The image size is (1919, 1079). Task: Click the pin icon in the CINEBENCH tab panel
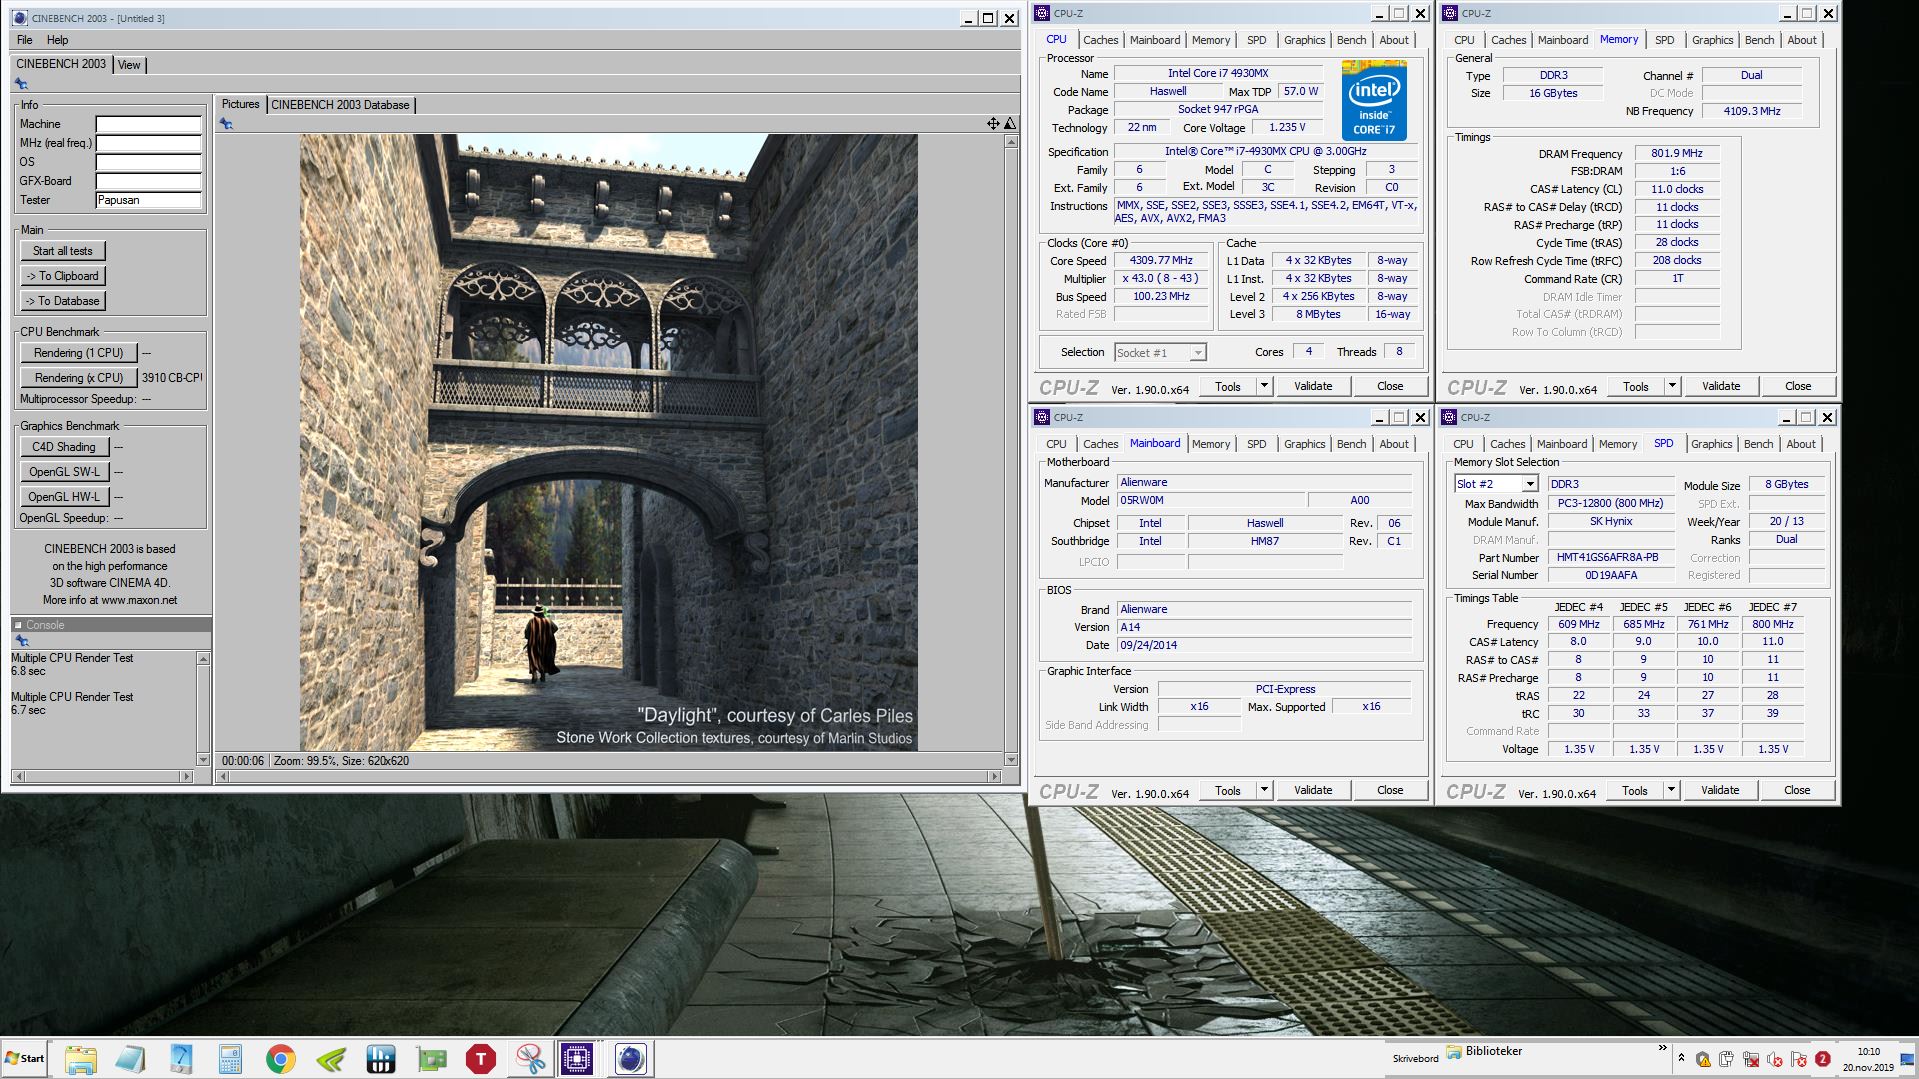tap(21, 84)
